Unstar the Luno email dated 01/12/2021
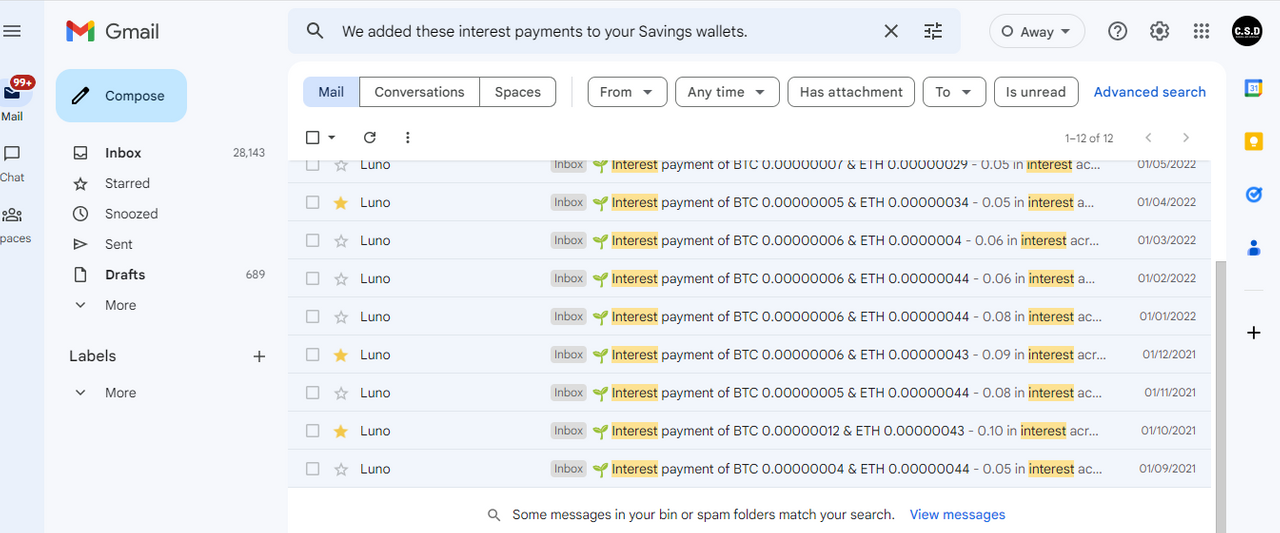Viewport: 1280px width, 533px height. [x=341, y=354]
